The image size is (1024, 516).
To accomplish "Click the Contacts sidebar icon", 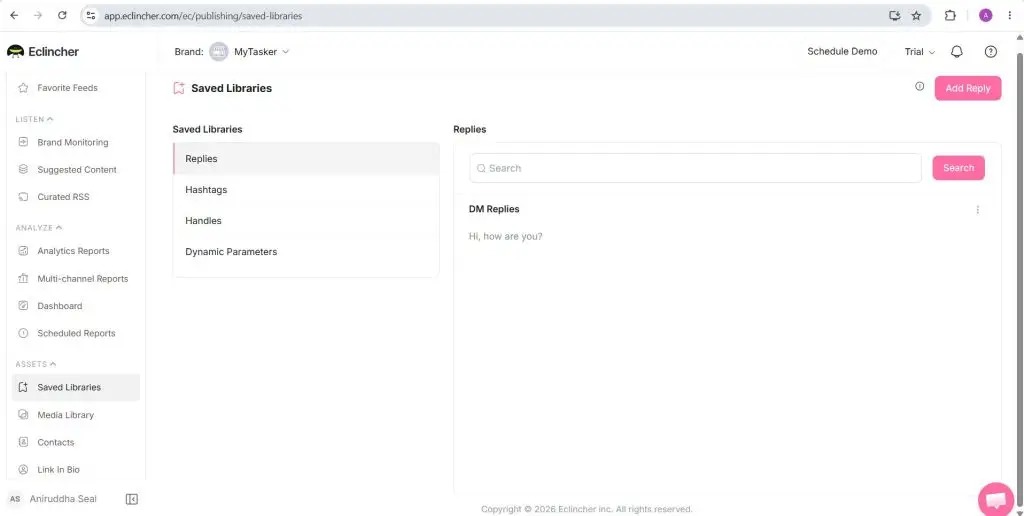I will pyautogui.click(x=24, y=442).
